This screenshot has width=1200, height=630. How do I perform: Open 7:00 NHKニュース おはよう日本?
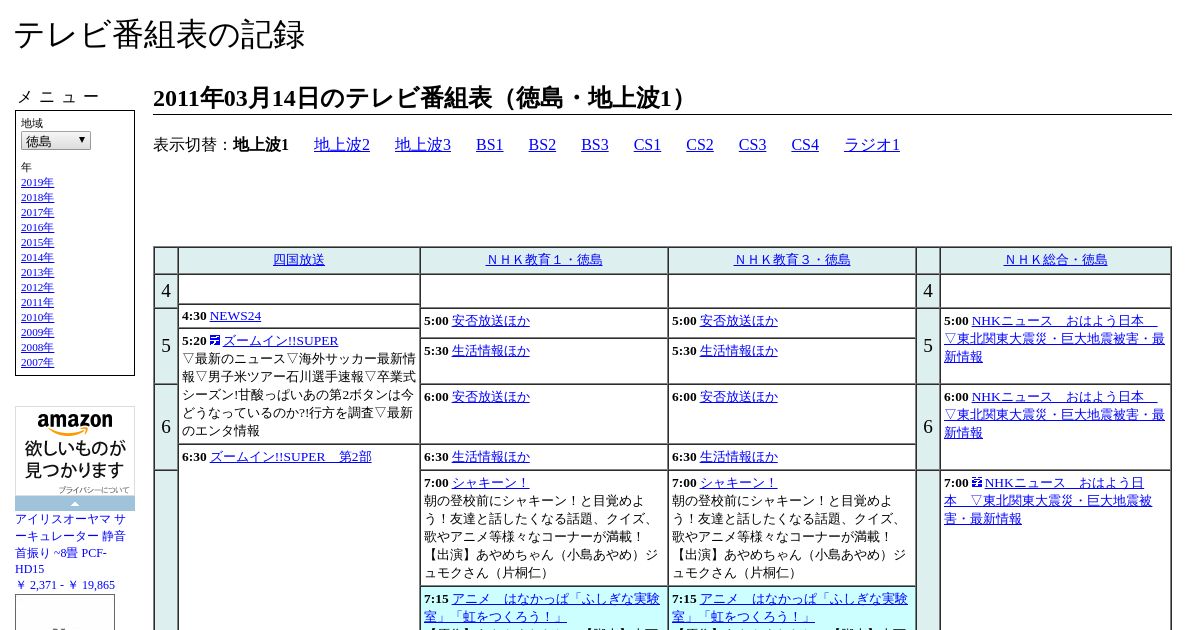tap(1048, 501)
